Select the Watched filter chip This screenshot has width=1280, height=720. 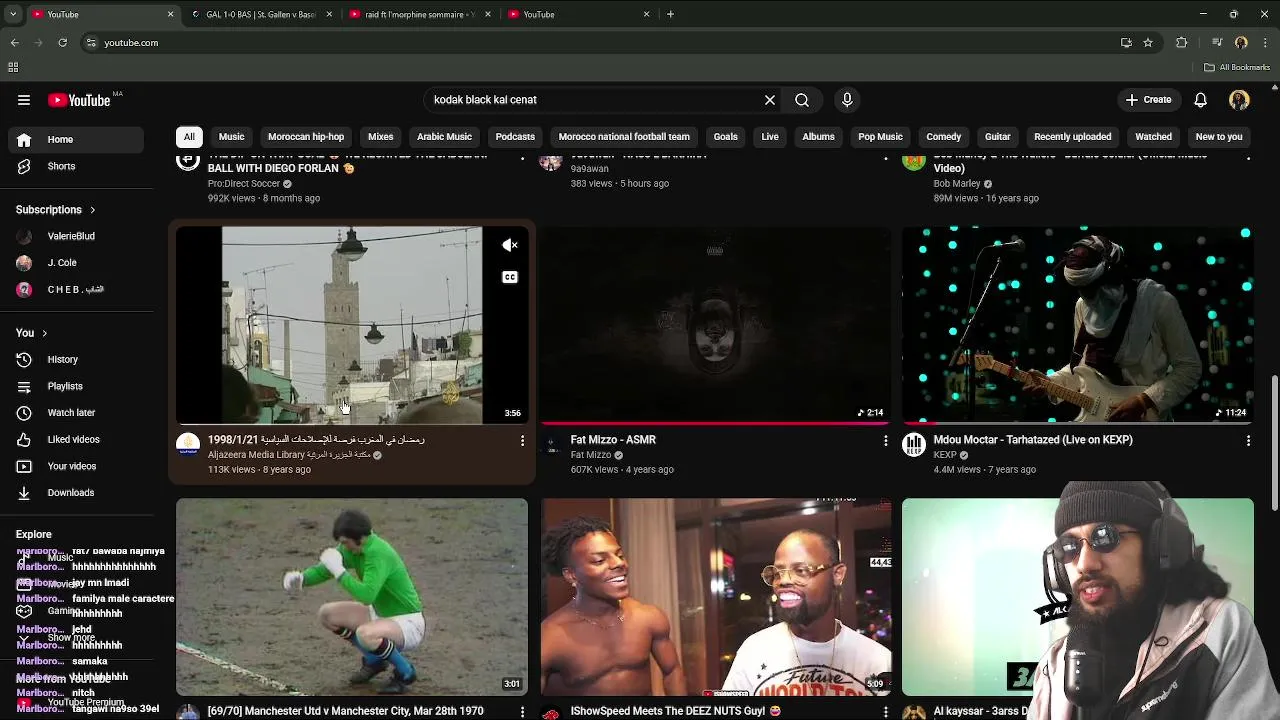(1153, 137)
